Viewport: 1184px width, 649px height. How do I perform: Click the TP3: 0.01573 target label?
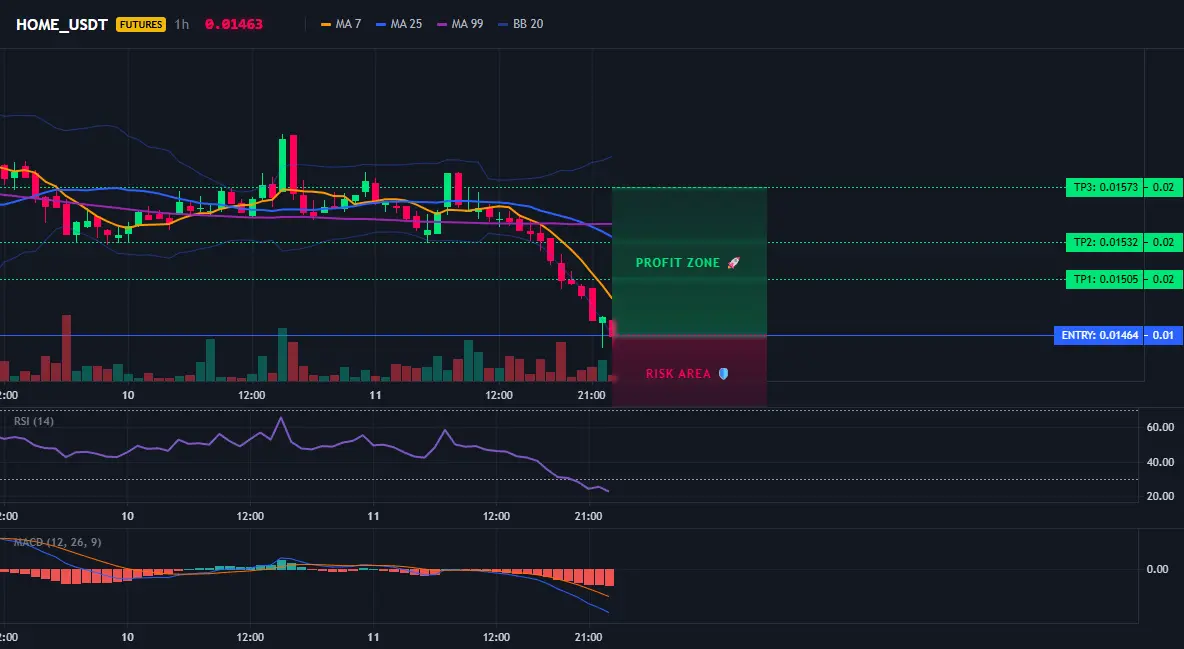click(x=1105, y=187)
